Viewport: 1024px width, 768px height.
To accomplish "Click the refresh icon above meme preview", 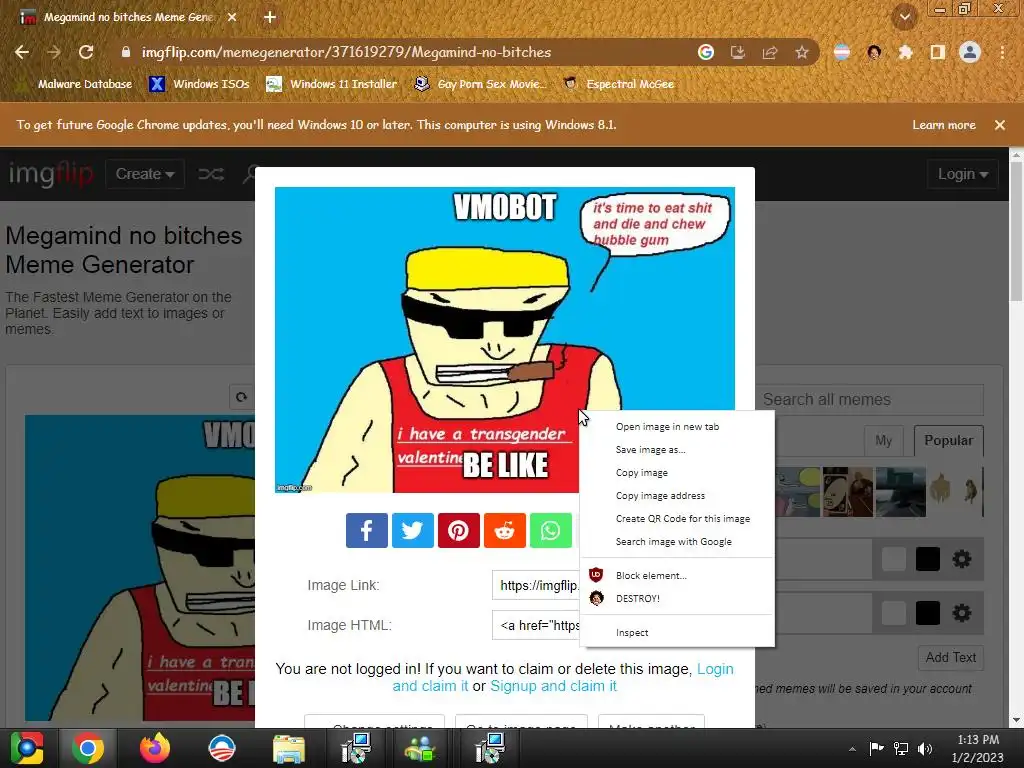I will point(241,397).
